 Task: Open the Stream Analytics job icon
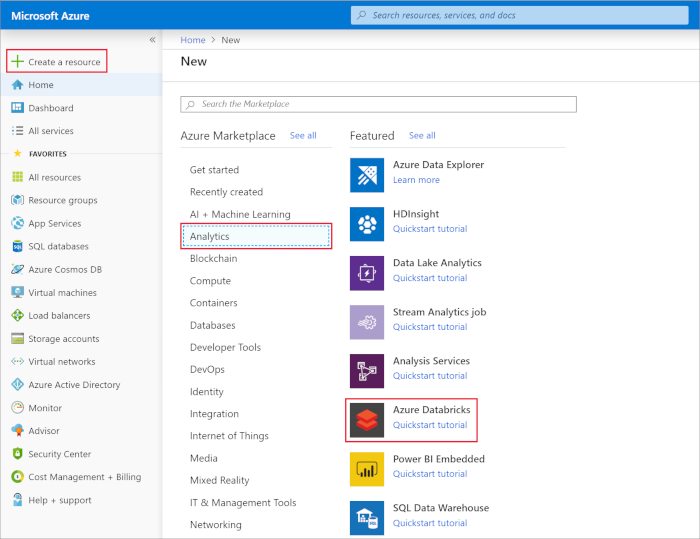tap(367, 323)
